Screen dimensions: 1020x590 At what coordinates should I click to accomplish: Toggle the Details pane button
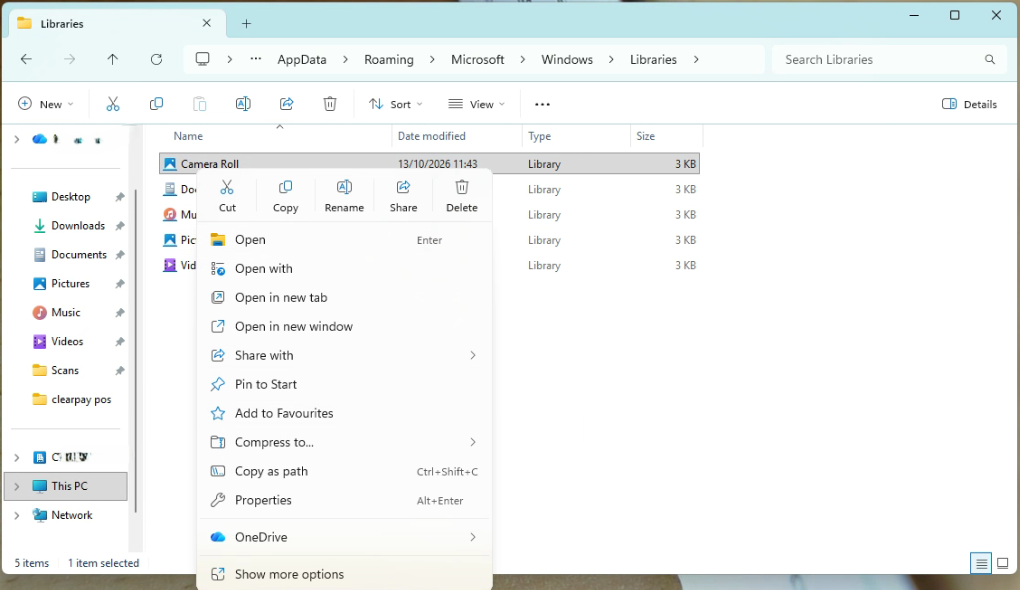tap(969, 104)
